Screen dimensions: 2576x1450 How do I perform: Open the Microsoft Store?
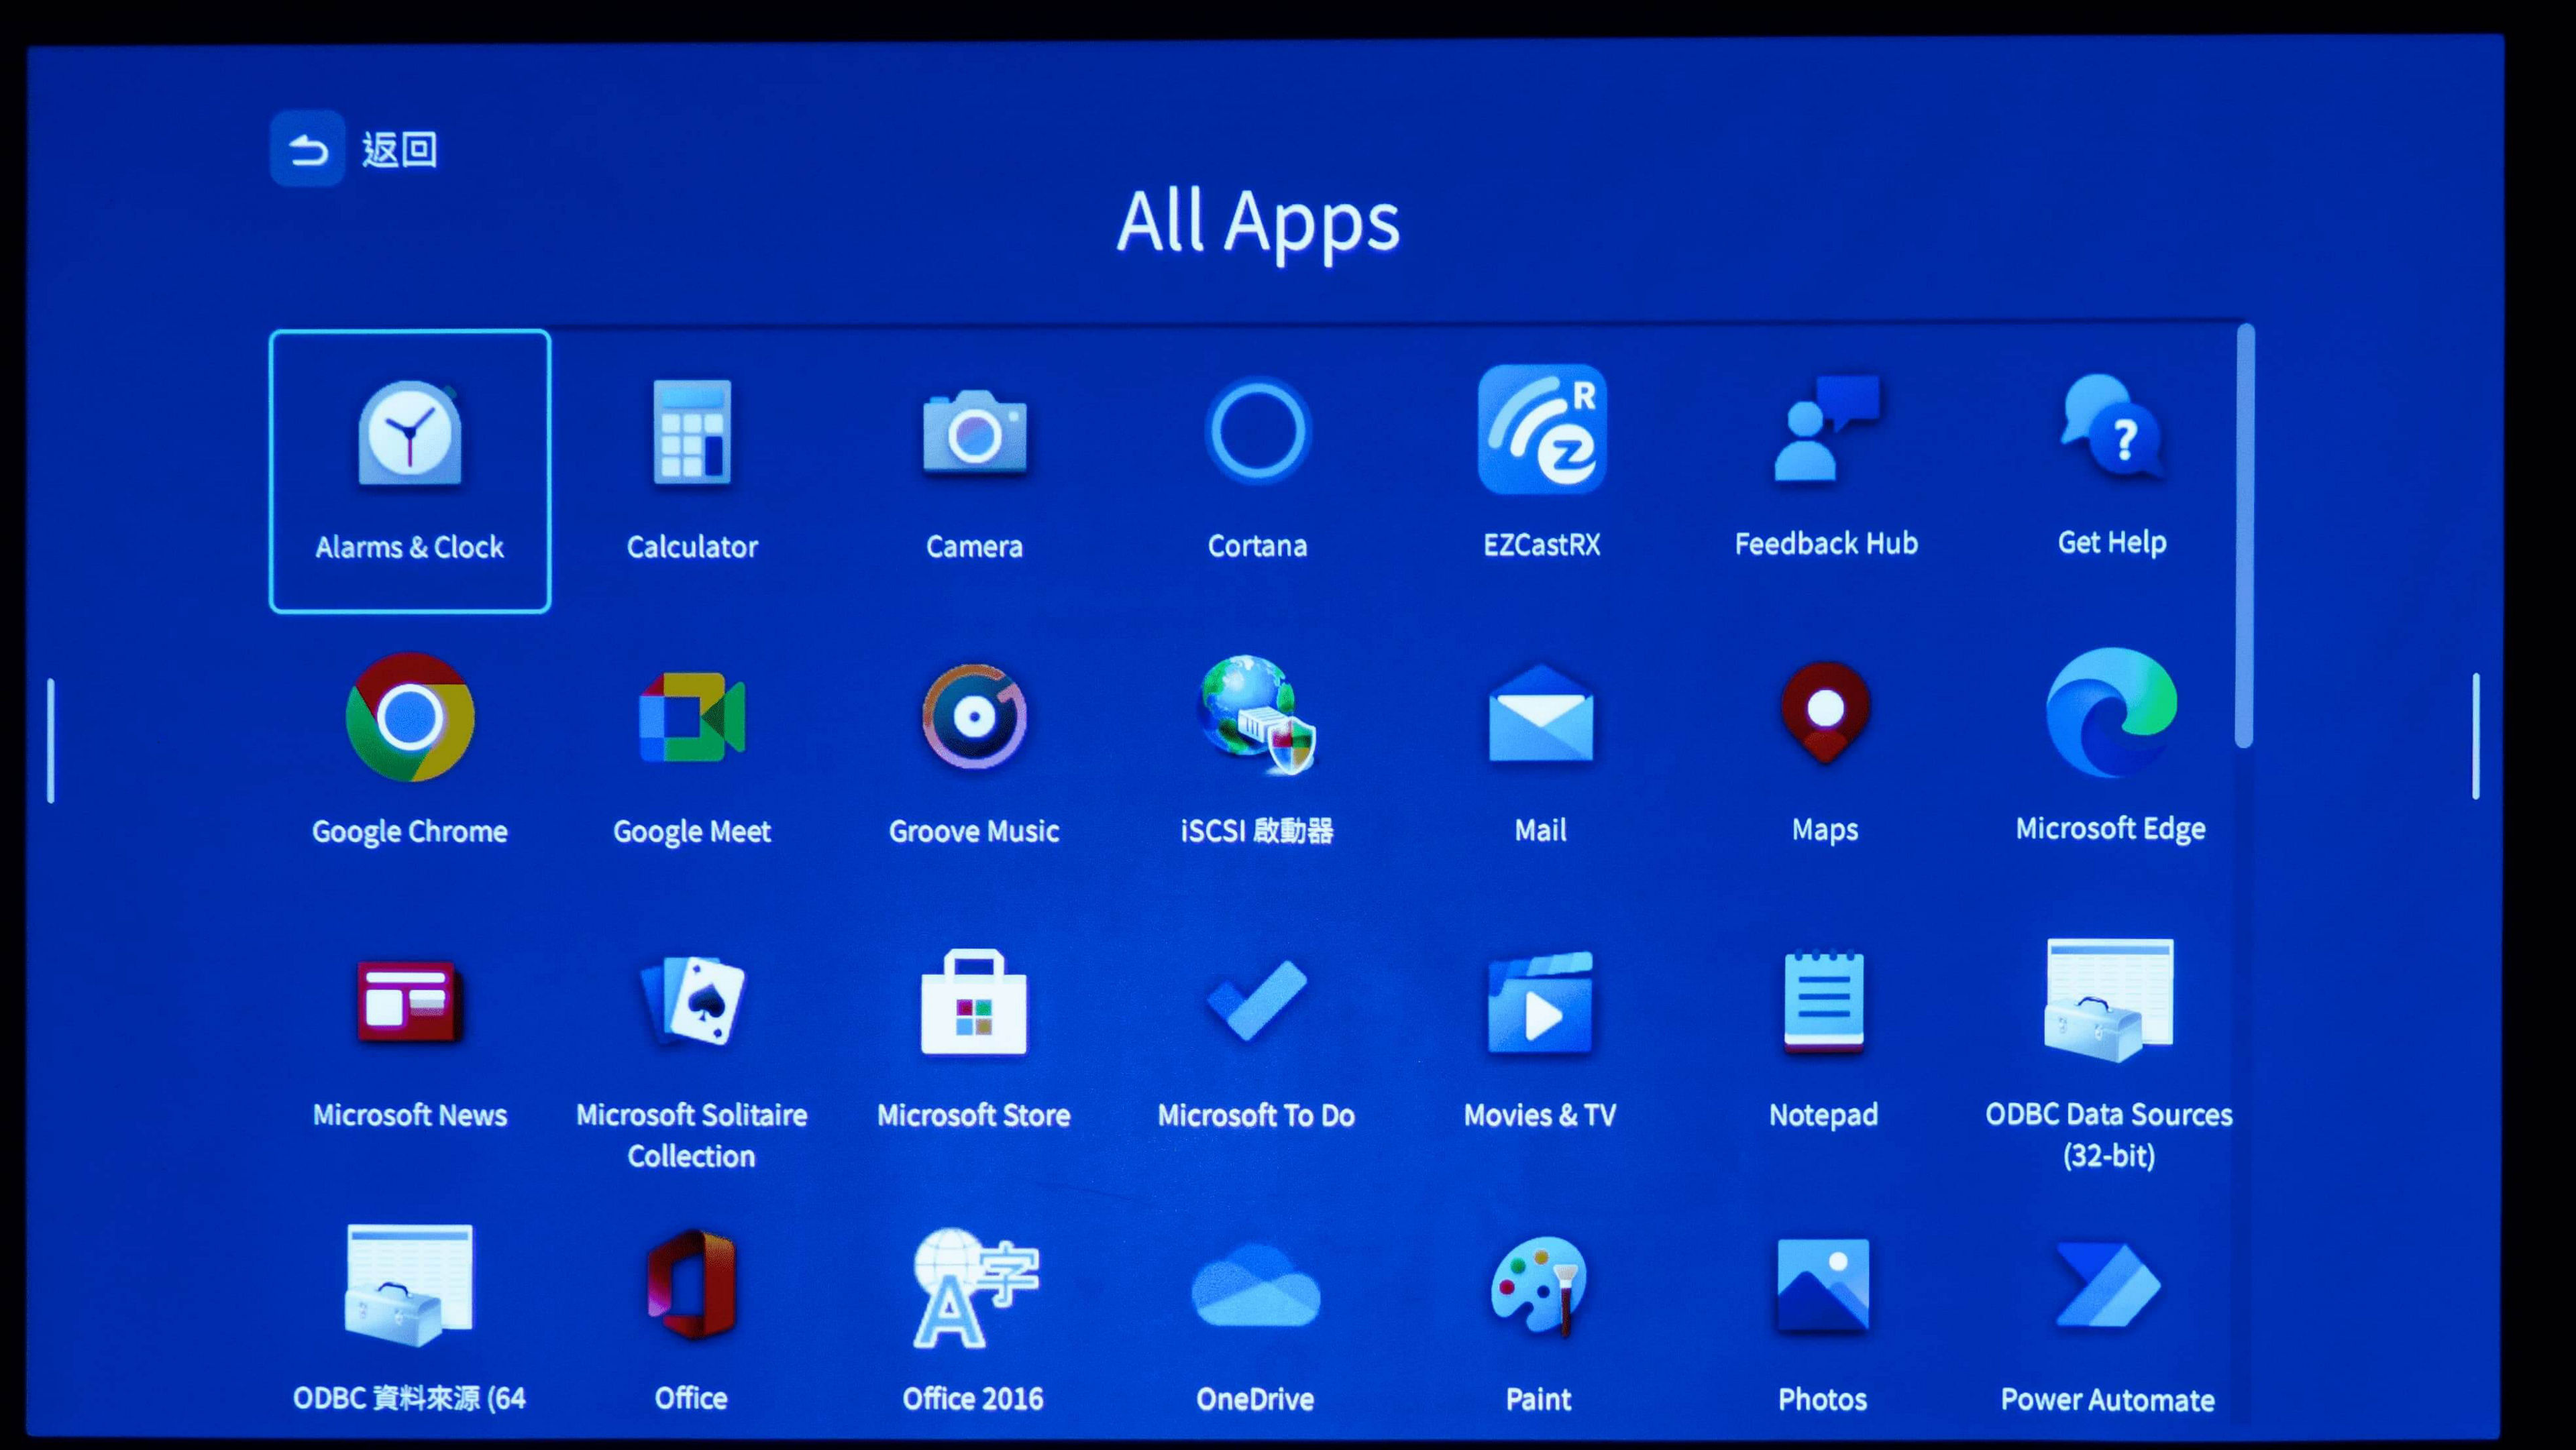coord(975,1040)
